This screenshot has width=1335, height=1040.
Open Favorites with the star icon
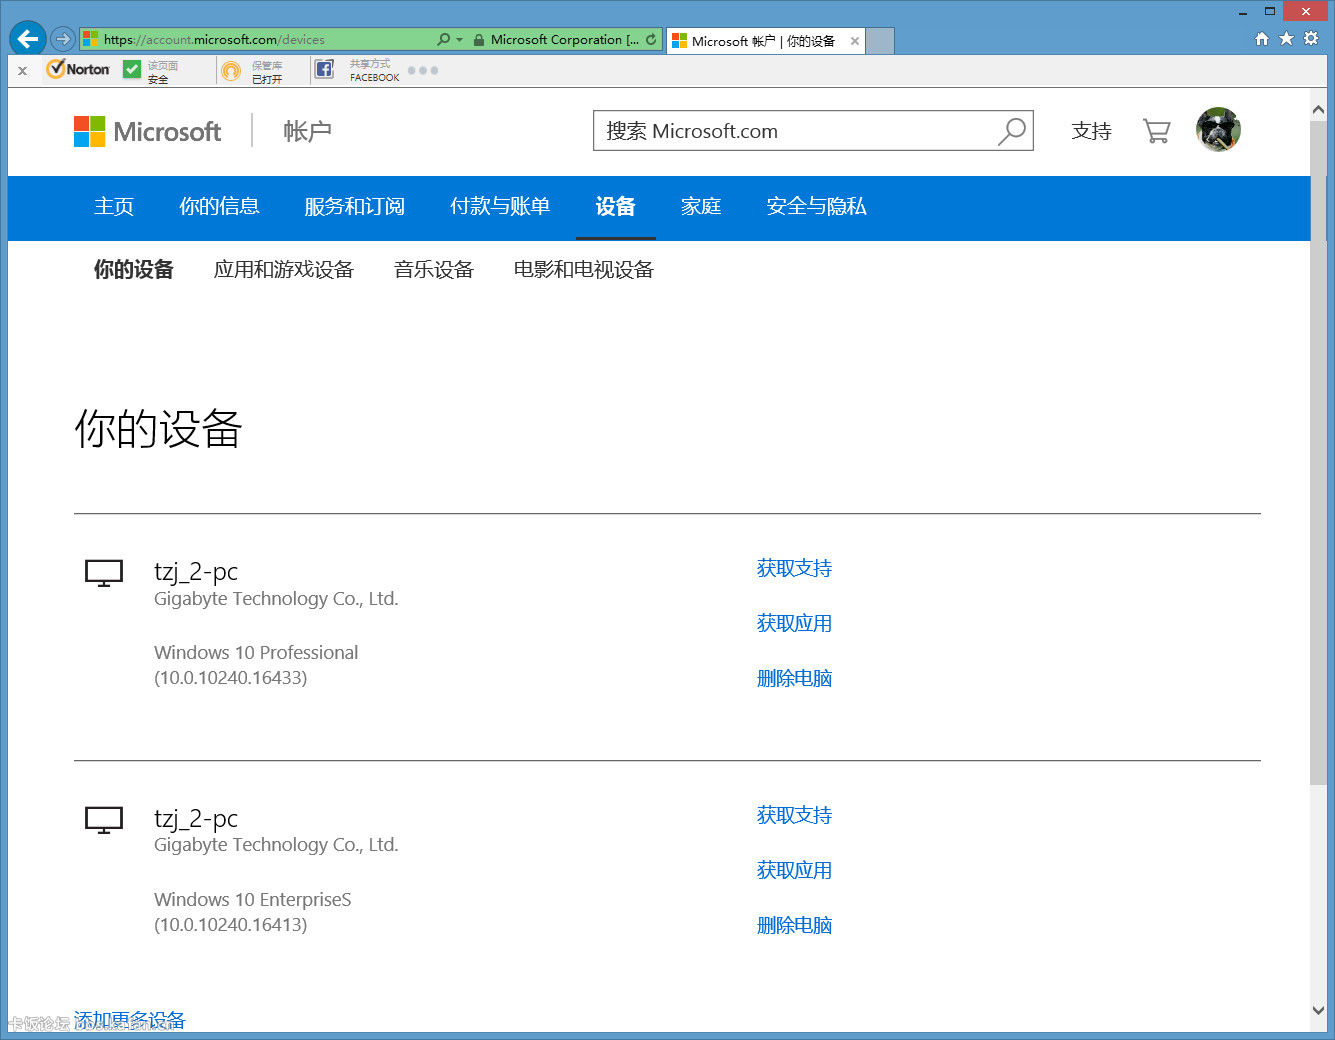click(x=1286, y=39)
